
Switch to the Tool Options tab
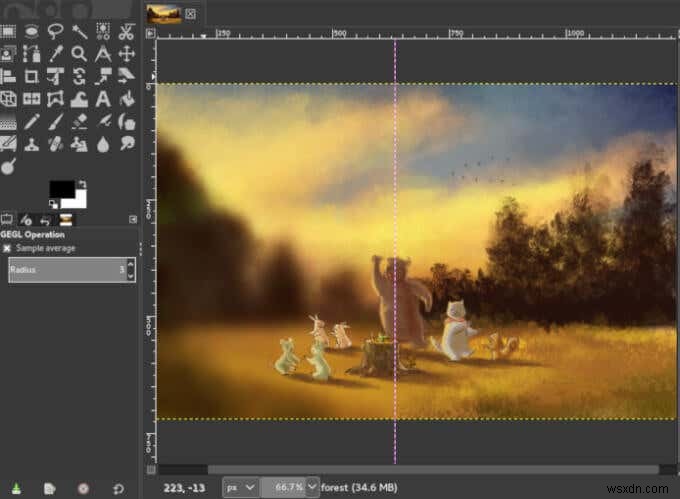pyautogui.click(x=7, y=219)
